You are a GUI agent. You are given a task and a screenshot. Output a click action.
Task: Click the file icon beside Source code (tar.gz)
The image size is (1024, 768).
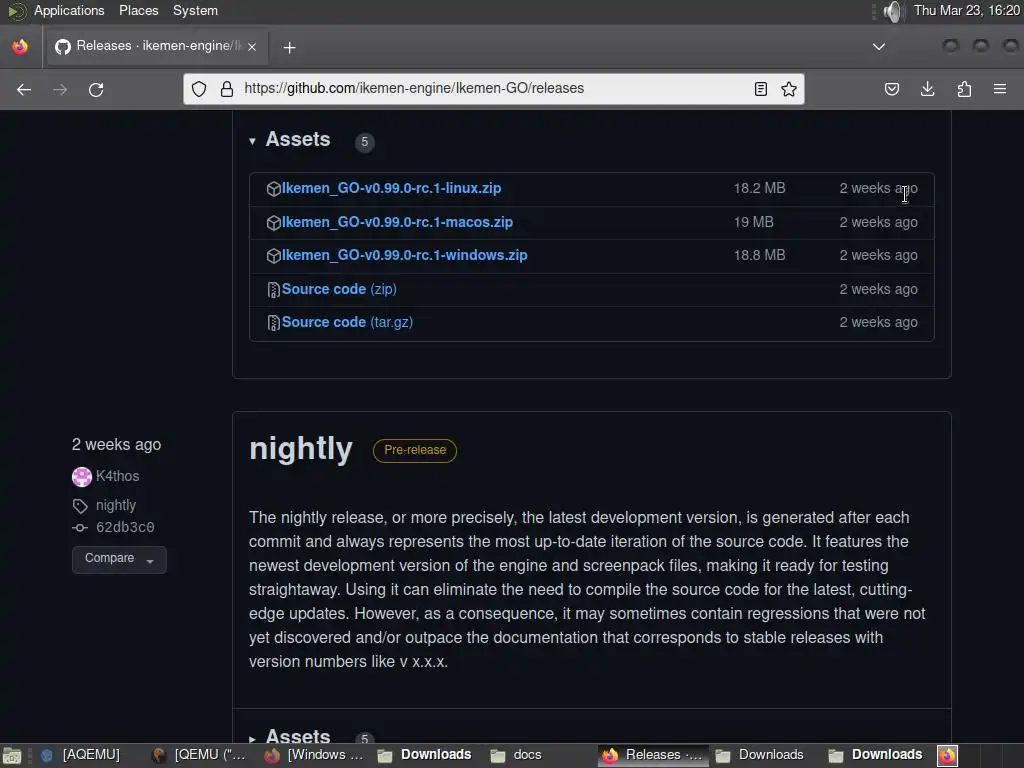[x=274, y=323]
